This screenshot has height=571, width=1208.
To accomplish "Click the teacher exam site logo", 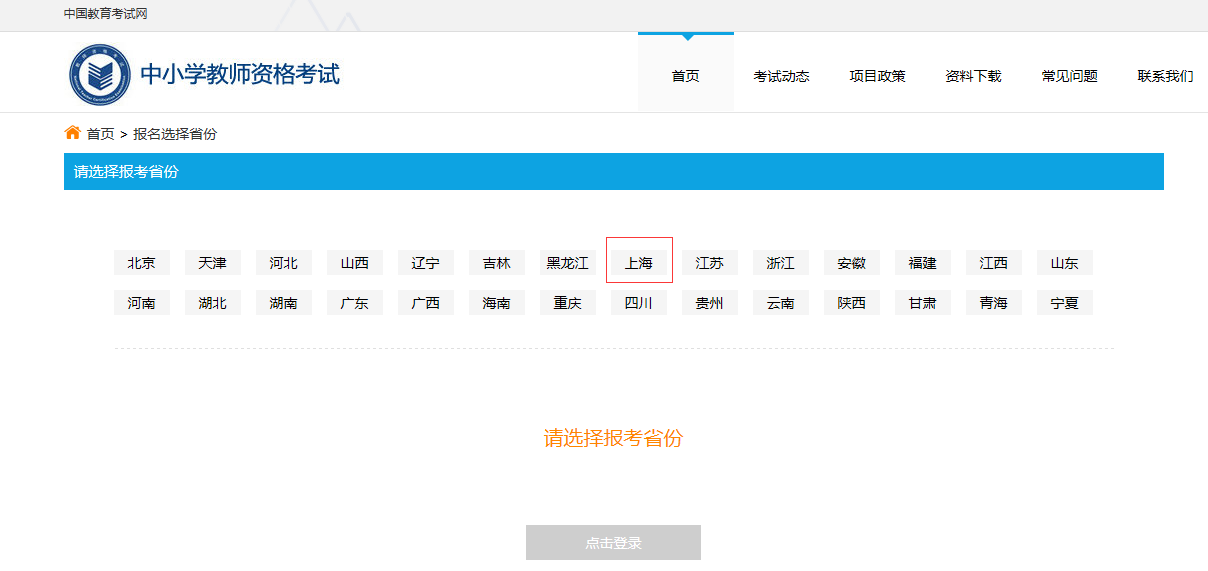I will (100, 74).
